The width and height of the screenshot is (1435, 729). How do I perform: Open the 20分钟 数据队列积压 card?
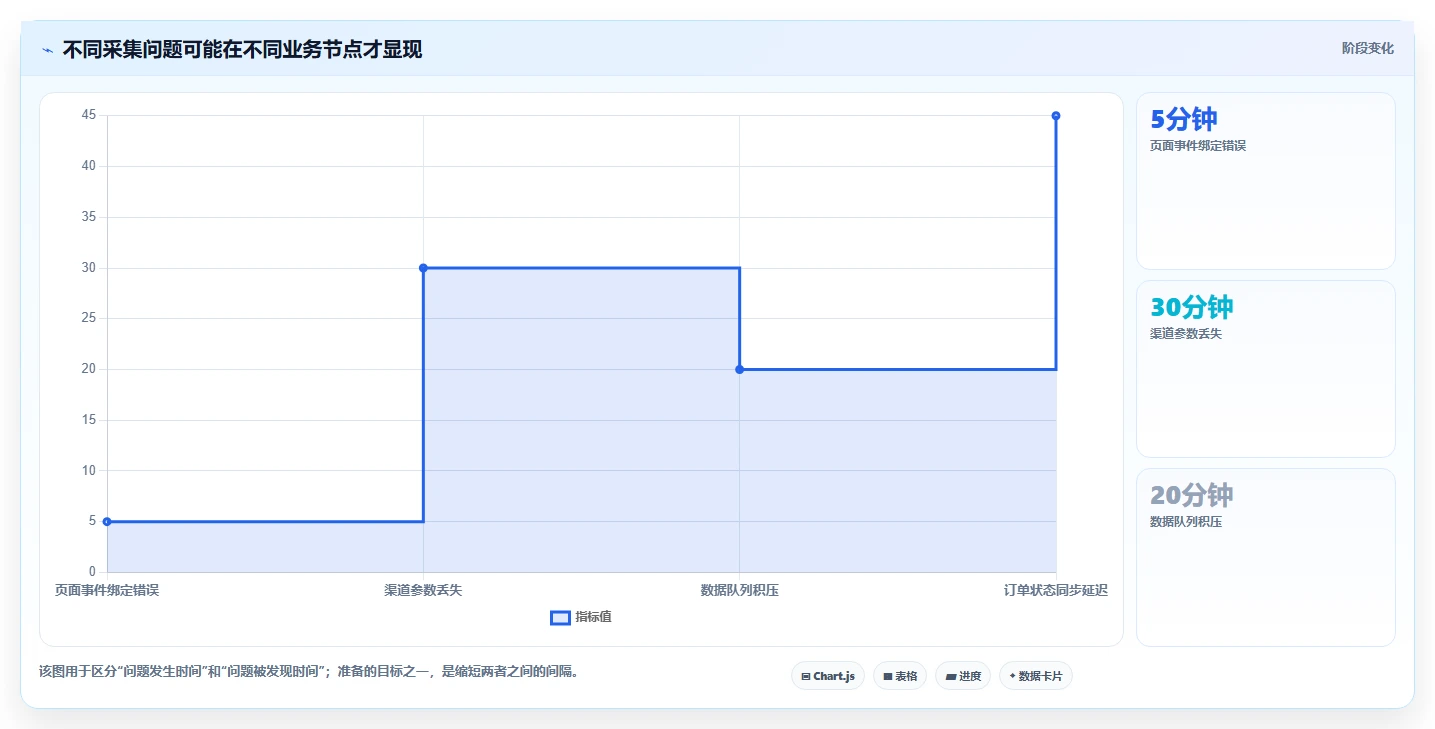[1265, 558]
